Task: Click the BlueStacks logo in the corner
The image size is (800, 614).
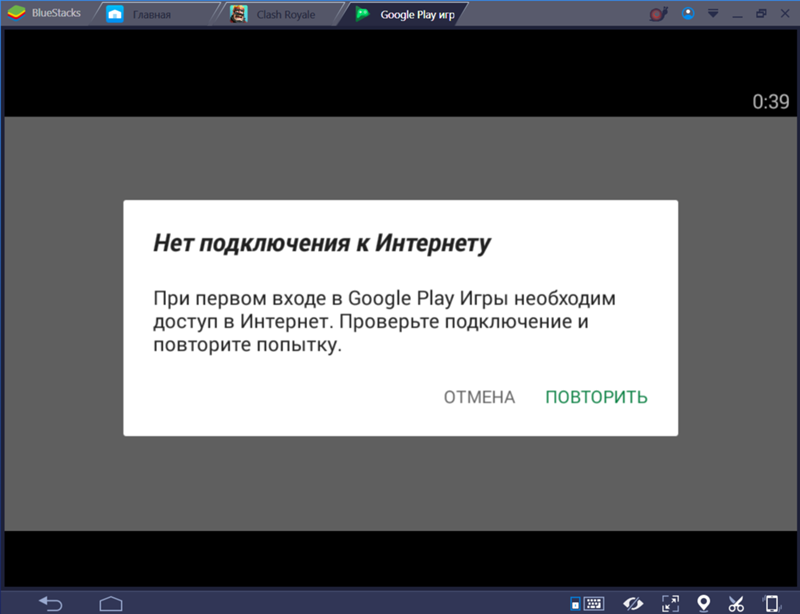Action: point(14,14)
